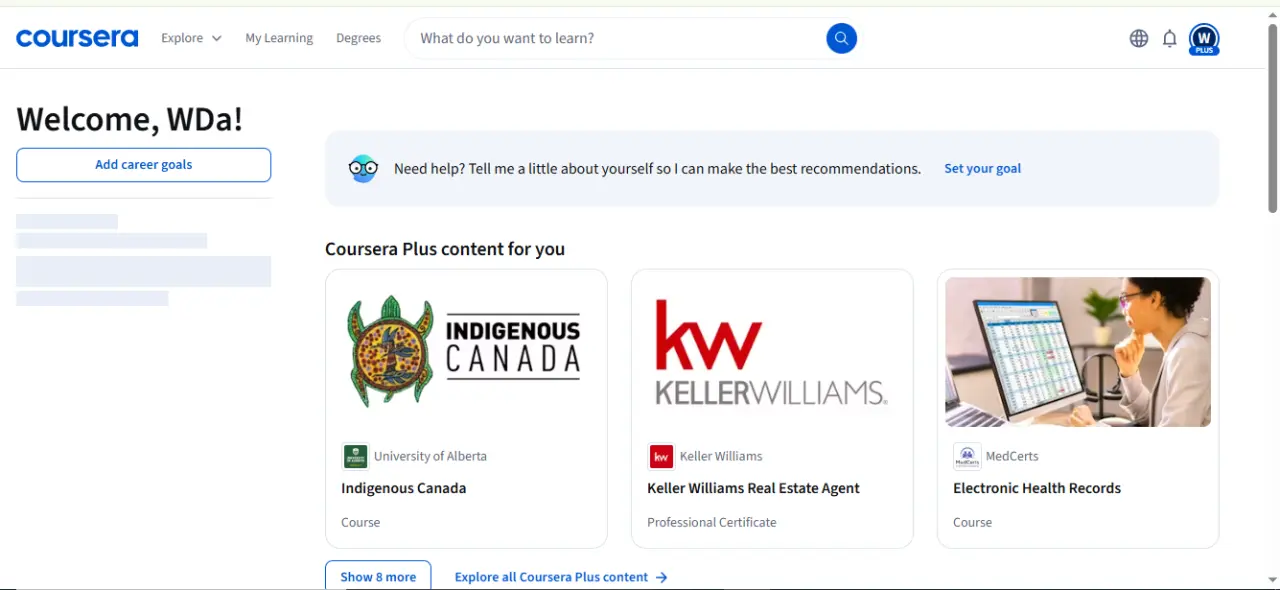Viewport: 1280px width, 590px height.
Task: Click the MedCerts provider logo icon
Action: 967,456
